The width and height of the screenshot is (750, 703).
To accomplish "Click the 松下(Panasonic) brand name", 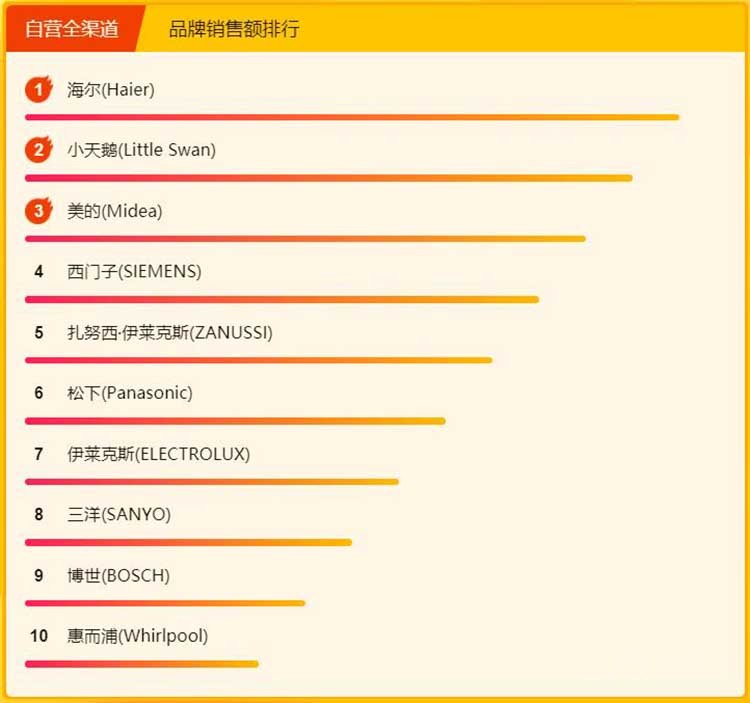I will coord(130,393).
